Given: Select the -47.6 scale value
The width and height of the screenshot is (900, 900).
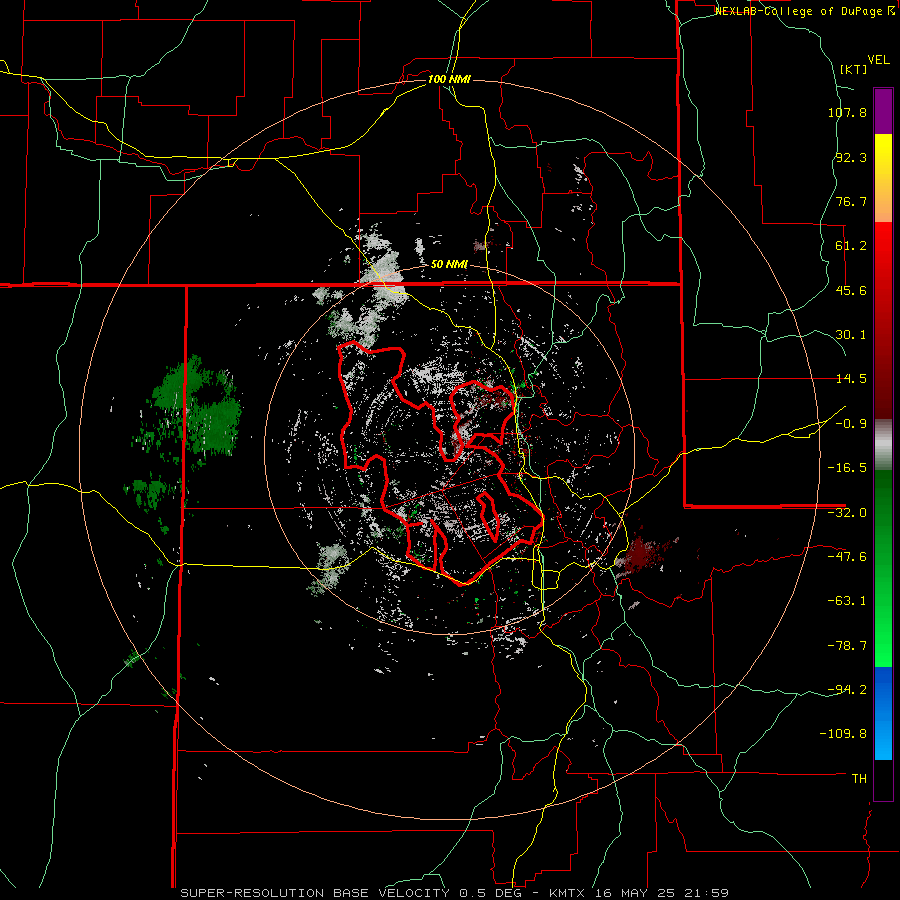Looking at the screenshot, I should tap(847, 557).
